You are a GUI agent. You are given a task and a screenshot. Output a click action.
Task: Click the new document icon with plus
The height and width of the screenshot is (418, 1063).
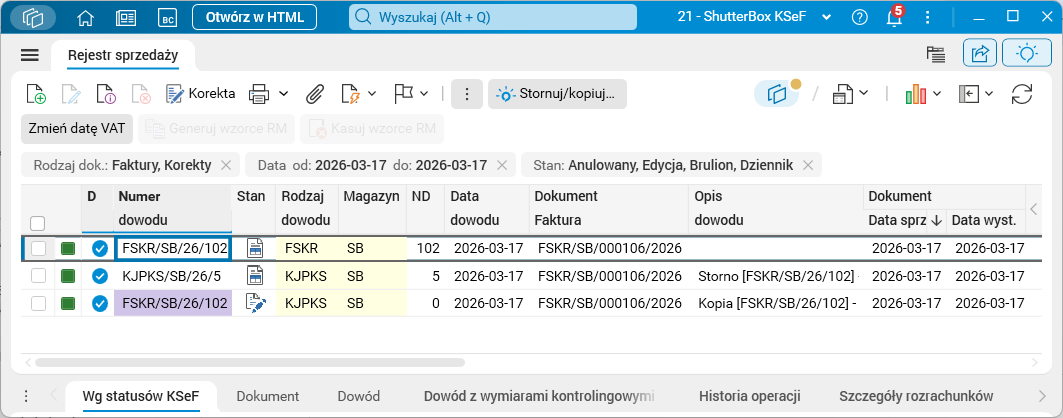[36, 94]
